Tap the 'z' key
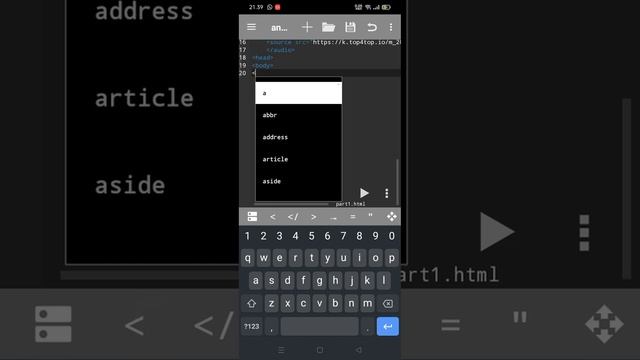640x360 pixels. (271, 303)
